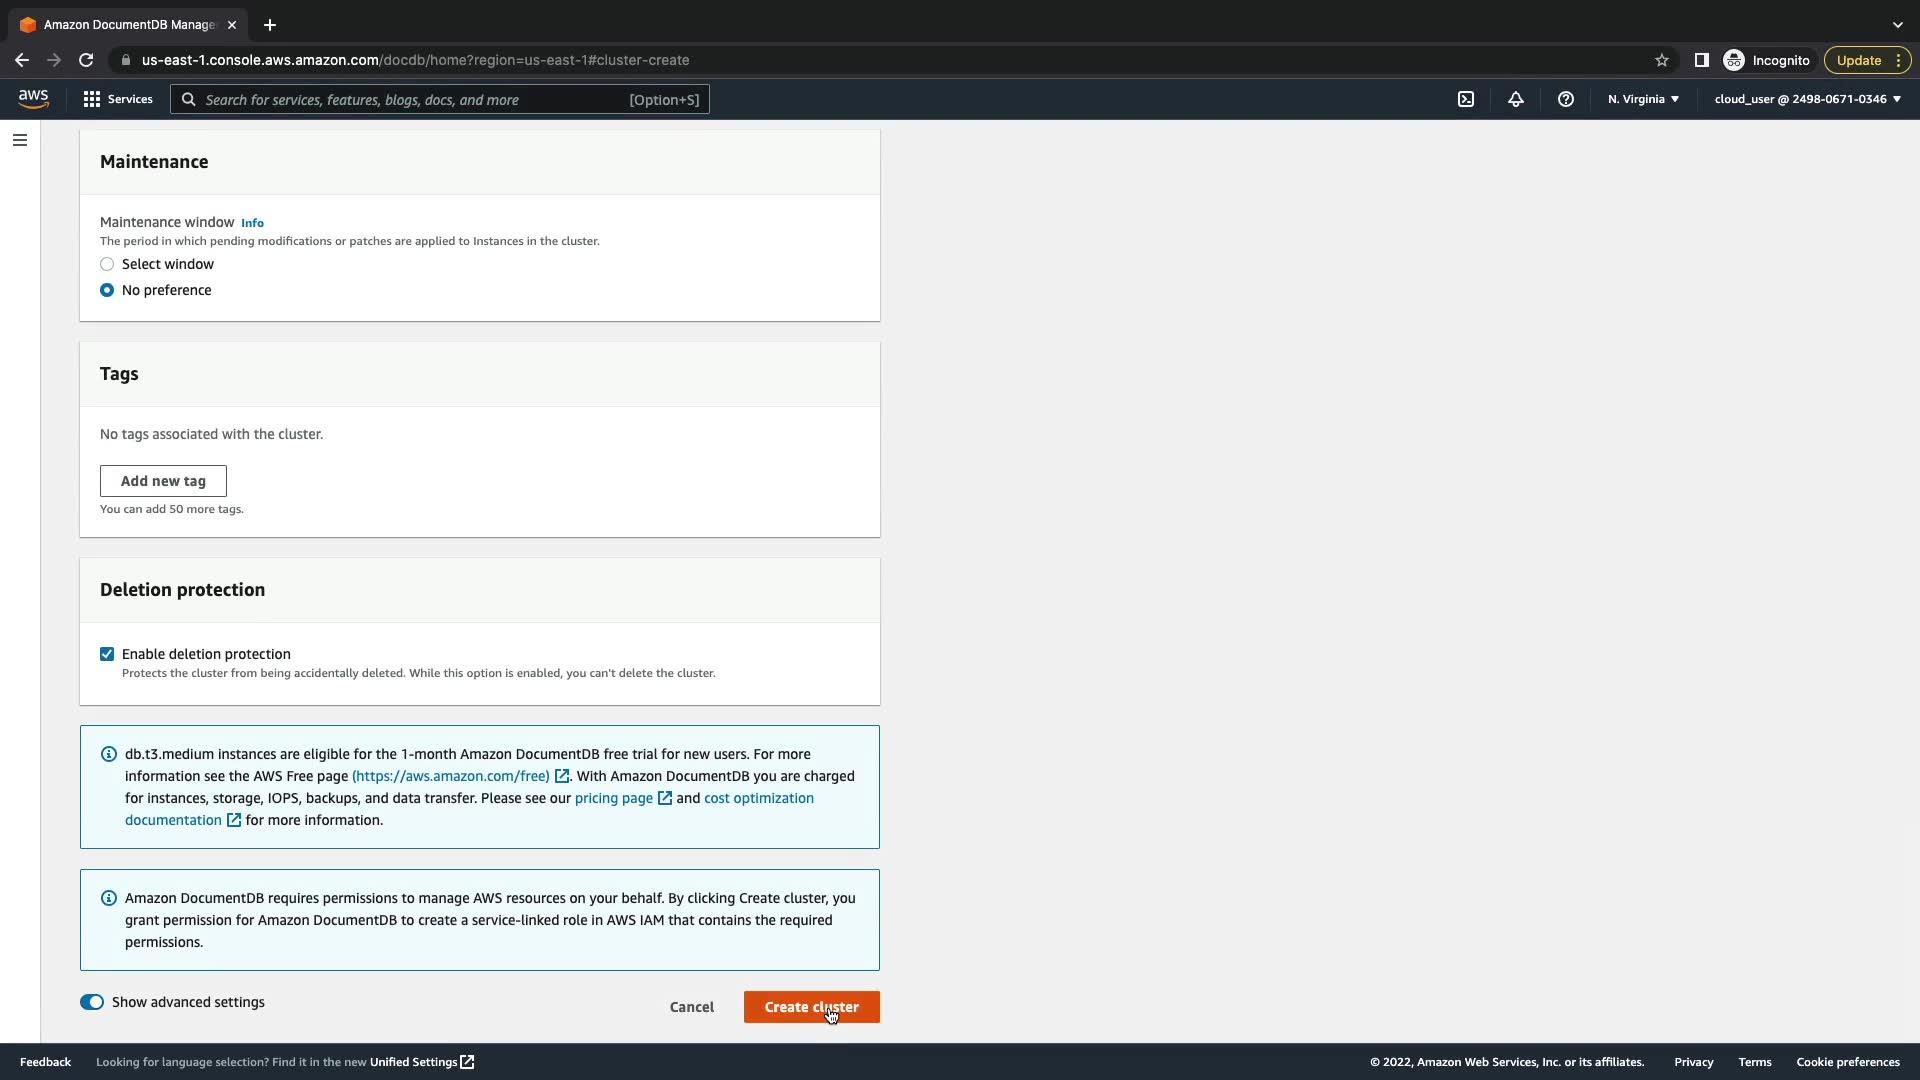Click the Create cluster button
The image size is (1920, 1080).
pyautogui.click(x=811, y=1007)
